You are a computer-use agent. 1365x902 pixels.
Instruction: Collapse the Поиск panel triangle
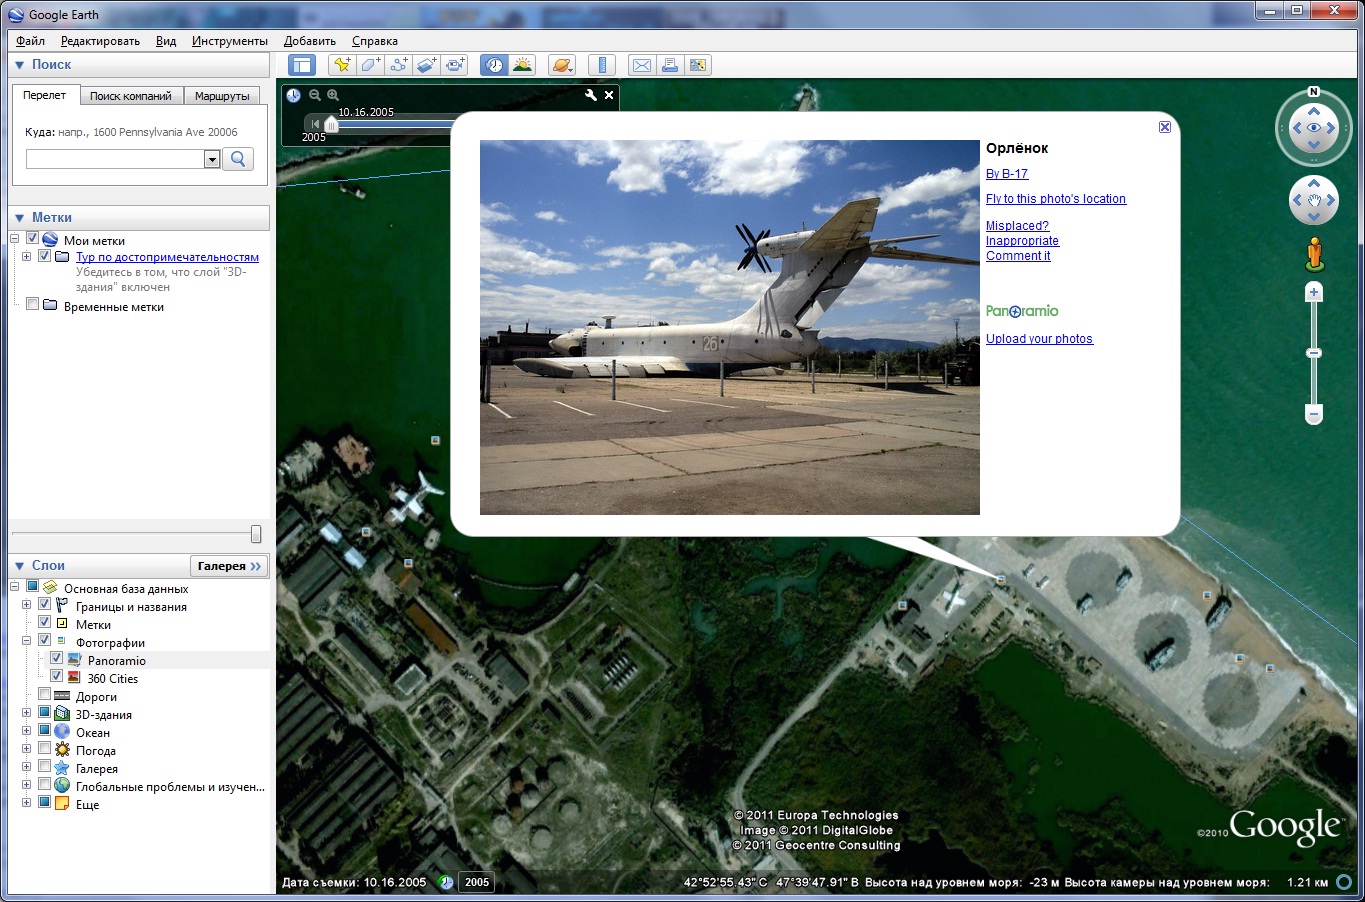(19, 65)
